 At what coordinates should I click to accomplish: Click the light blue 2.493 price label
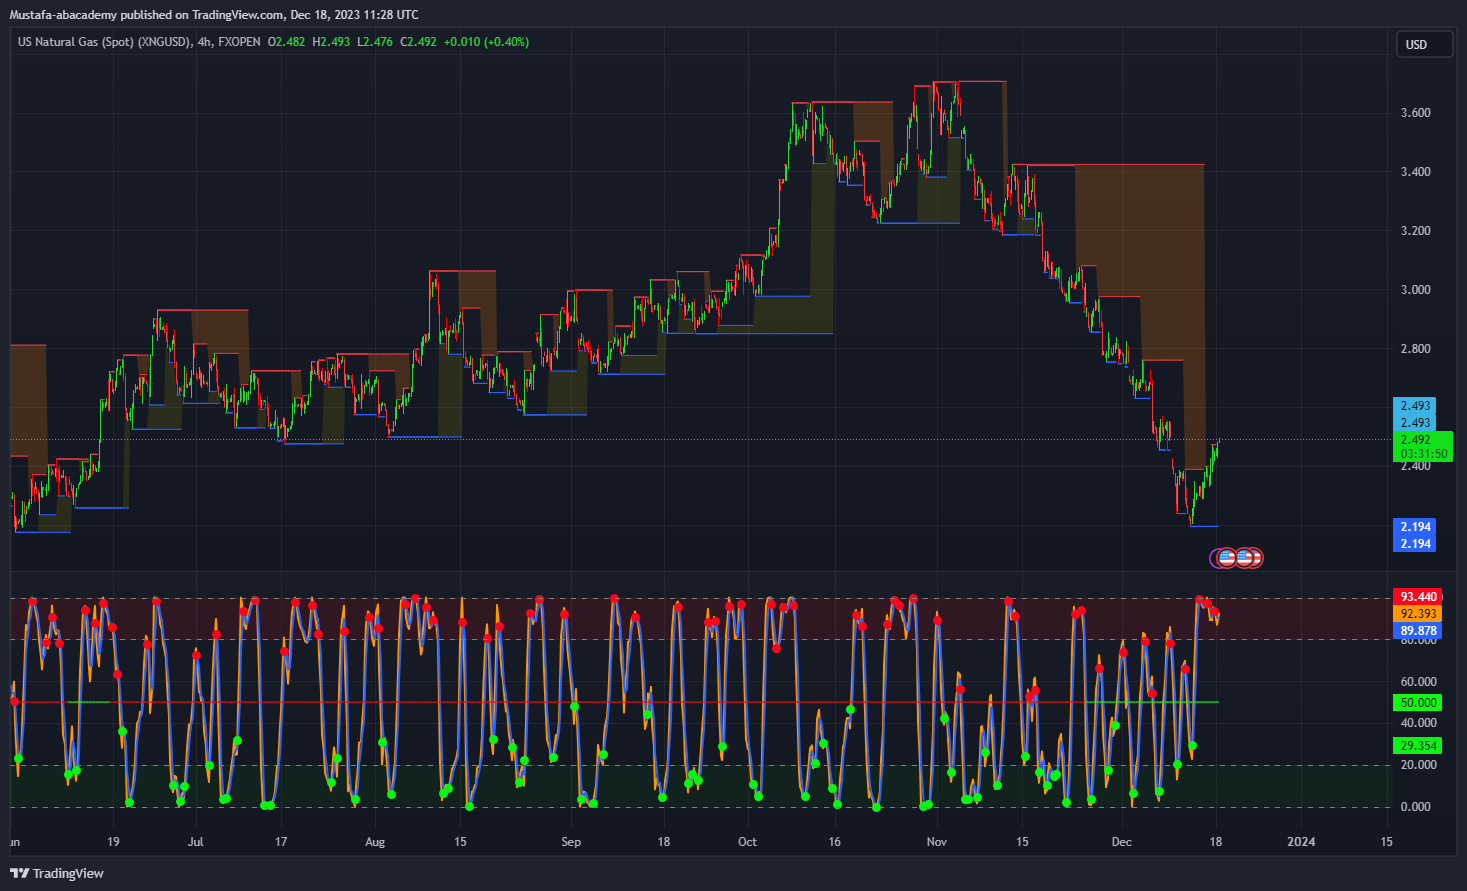(1415, 406)
